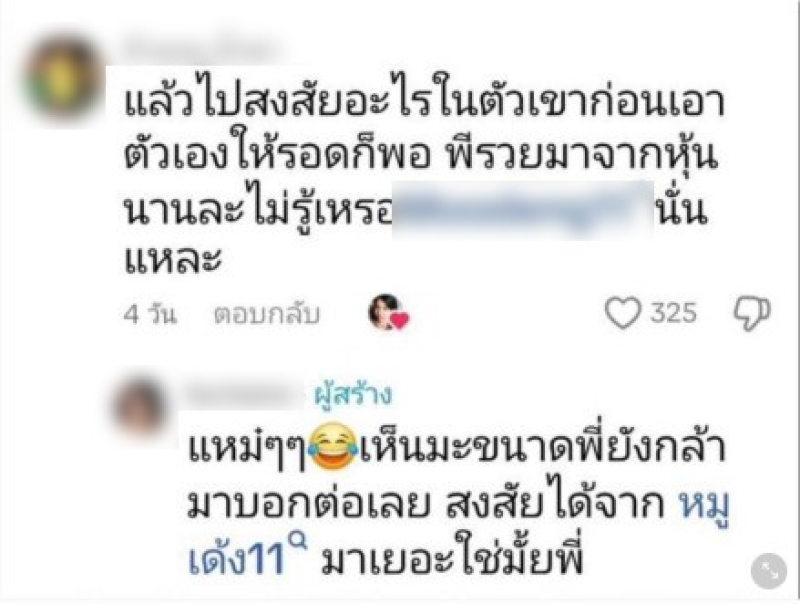Dislike the comment with thumbs-down icon
The width and height of the screenshot is (800, 604).
[x=752, y=313]
